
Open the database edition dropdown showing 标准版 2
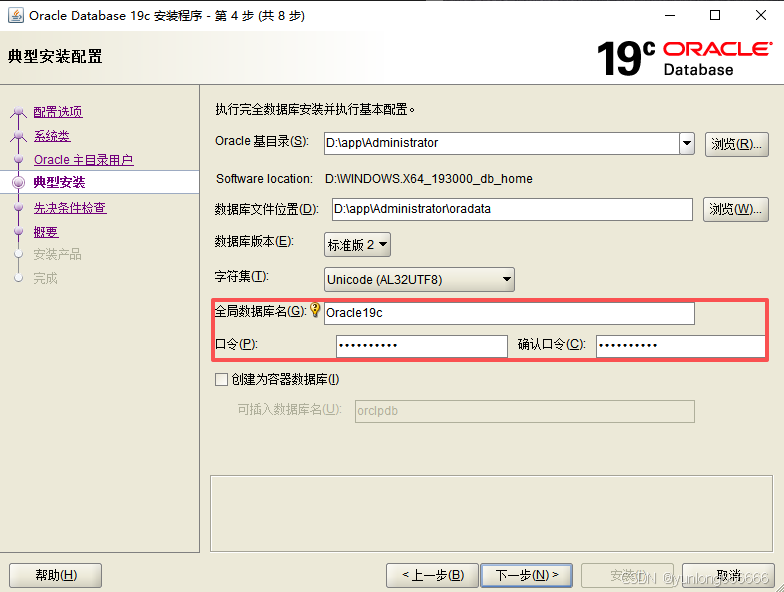357,244
